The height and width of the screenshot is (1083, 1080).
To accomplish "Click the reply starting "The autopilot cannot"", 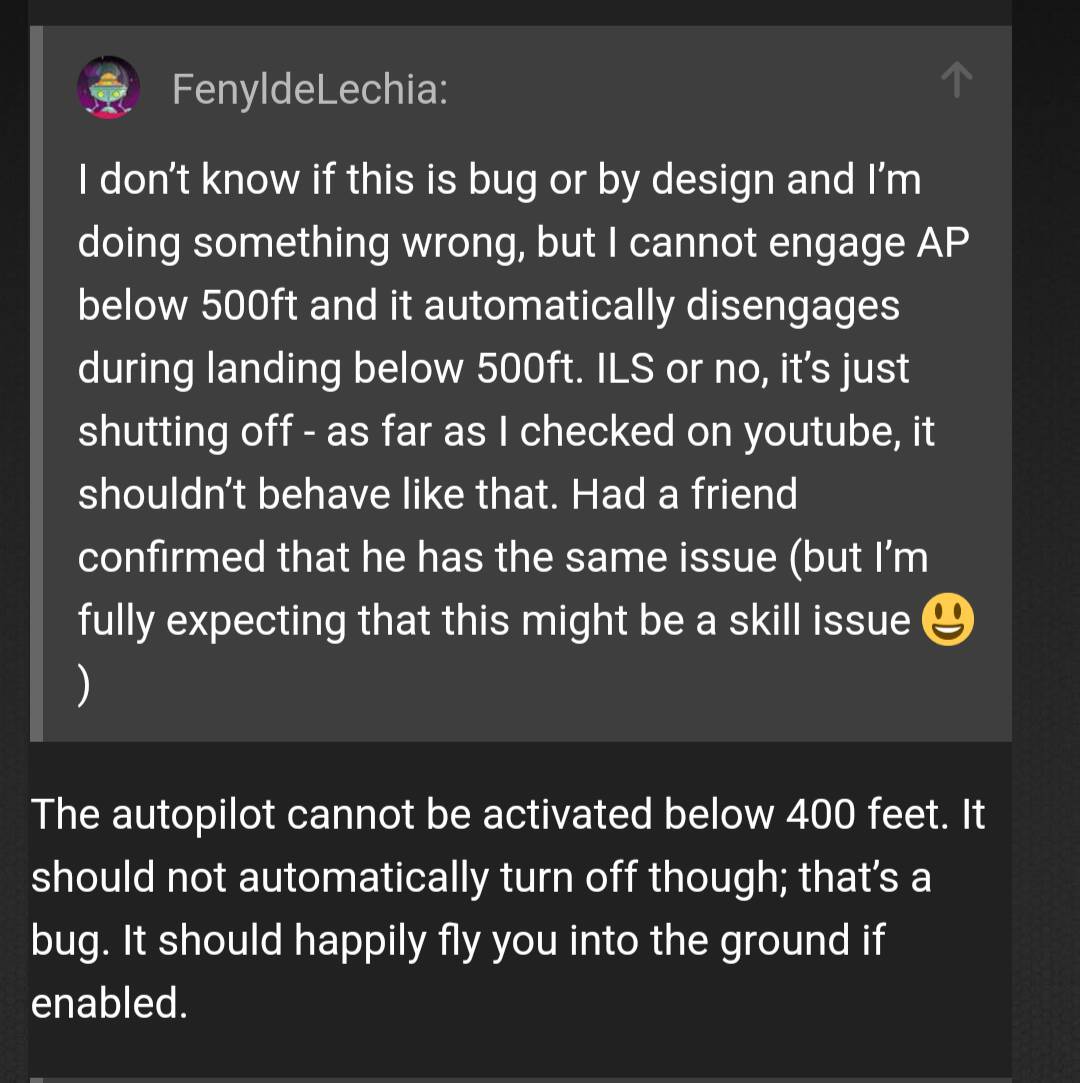I will tap(508, 908).
